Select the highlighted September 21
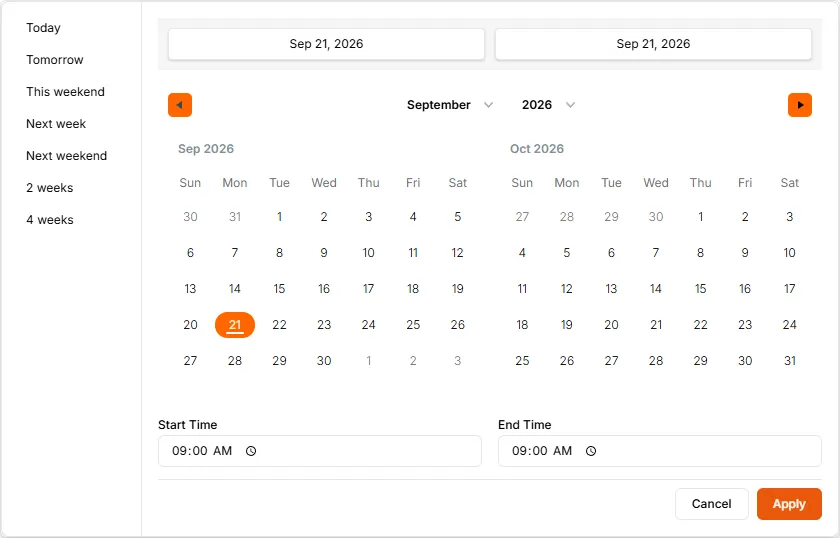The image size is (840, 538). (235, 325)
